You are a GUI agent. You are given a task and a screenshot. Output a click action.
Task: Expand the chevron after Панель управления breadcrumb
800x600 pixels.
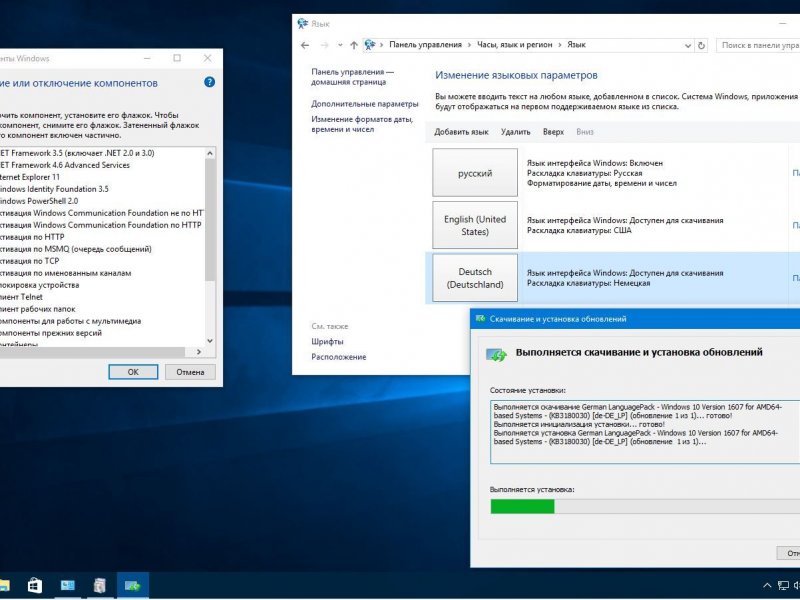[469, 45]
